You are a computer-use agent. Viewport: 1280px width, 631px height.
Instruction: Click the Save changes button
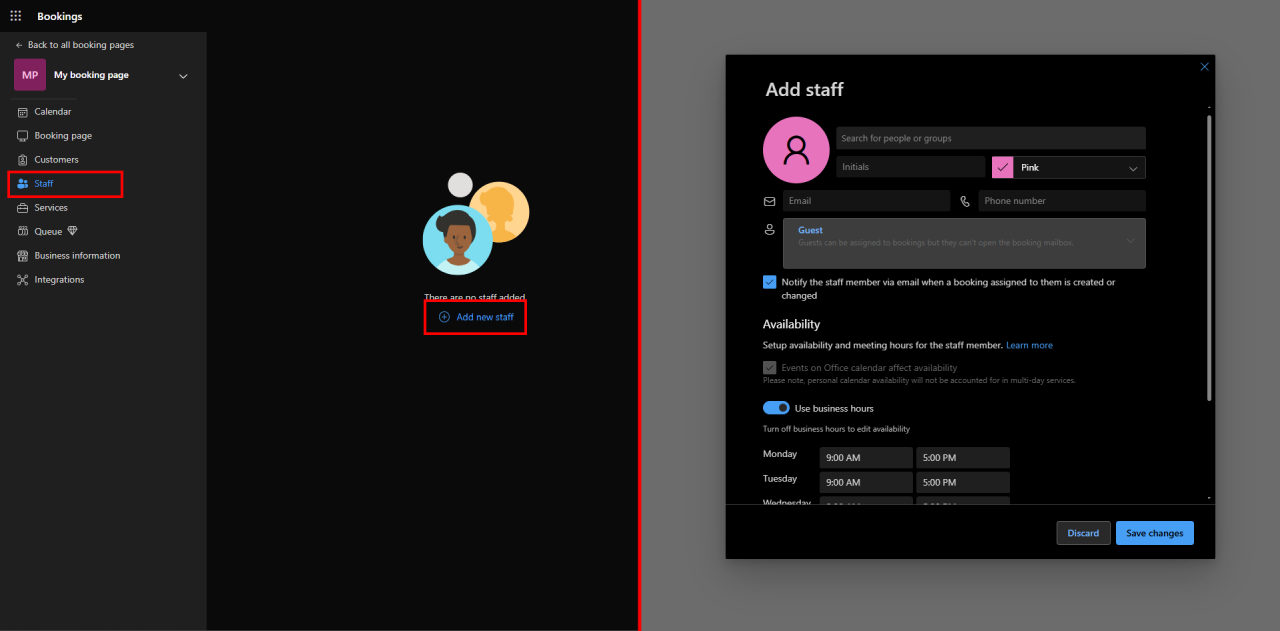(1155, 533)
